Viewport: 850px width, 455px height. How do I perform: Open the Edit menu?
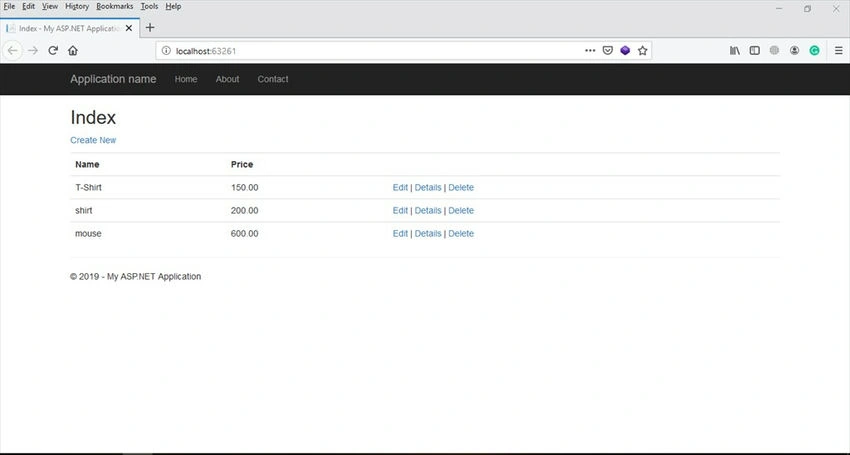pyautogui.click(x=28, y=7)
